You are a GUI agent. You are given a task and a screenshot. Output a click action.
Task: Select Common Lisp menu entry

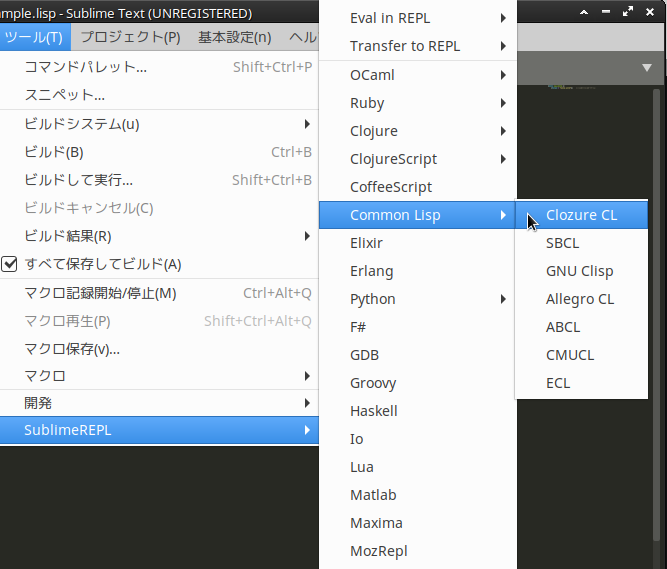(418, 215)
